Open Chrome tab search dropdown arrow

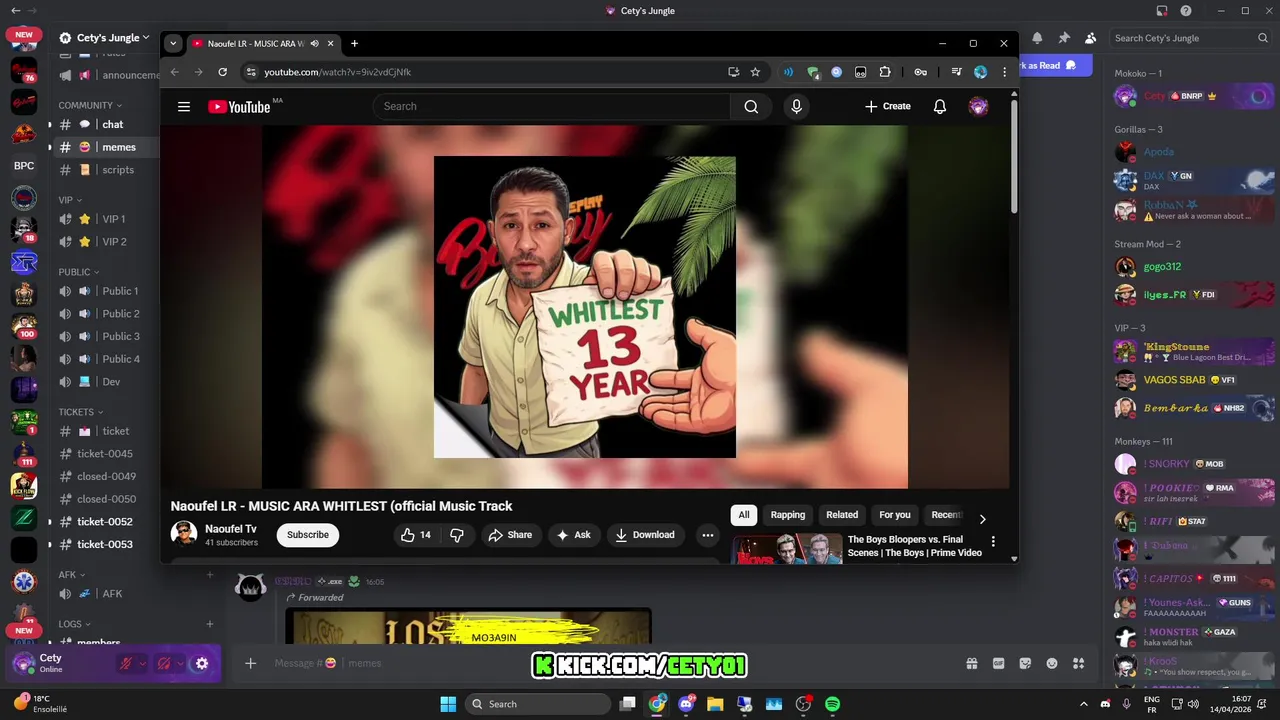[x=173, y=44]
